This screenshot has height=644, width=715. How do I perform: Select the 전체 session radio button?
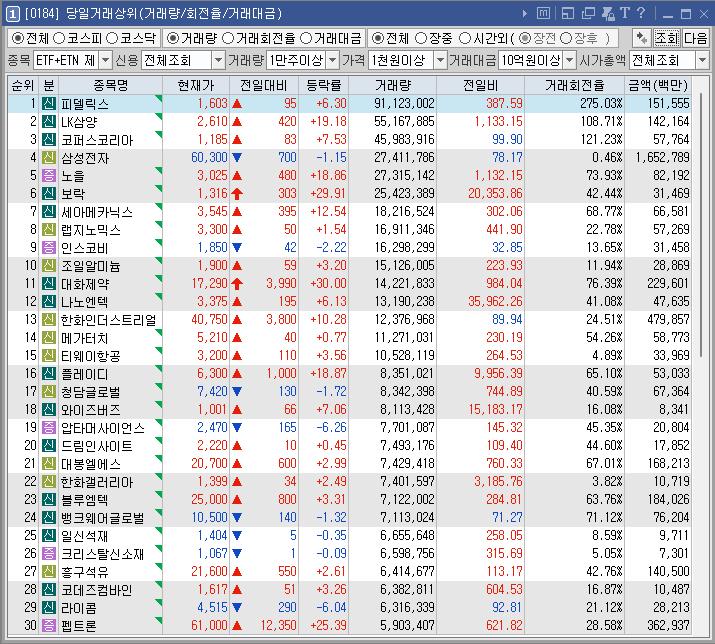pos(377,38)
